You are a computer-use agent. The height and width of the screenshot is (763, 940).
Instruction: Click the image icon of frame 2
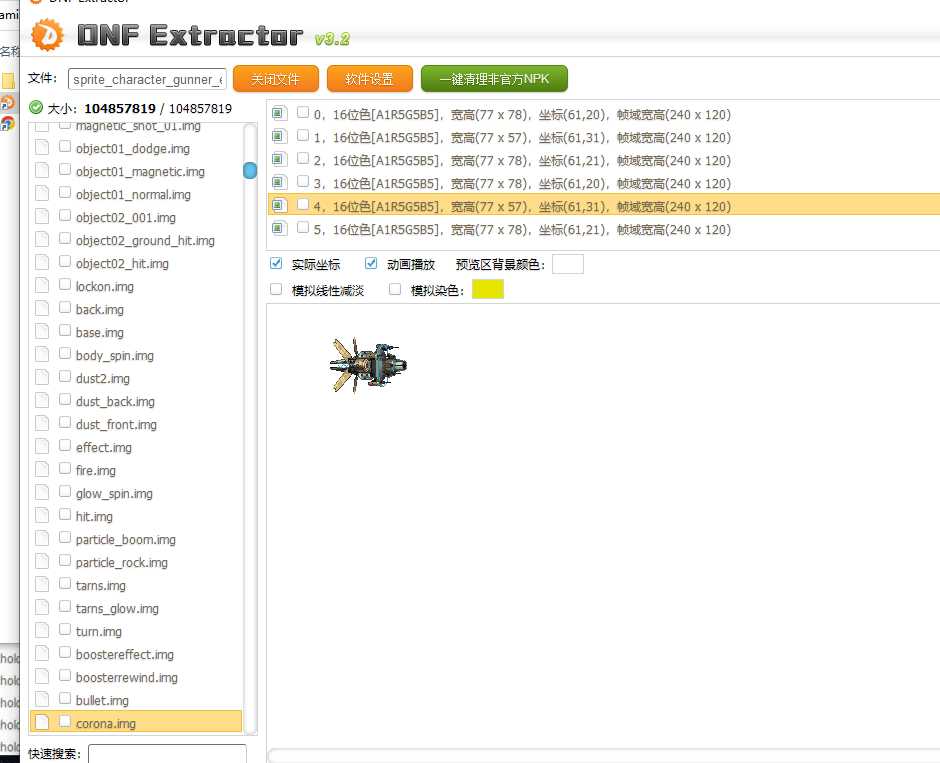(x=280, y=159)
